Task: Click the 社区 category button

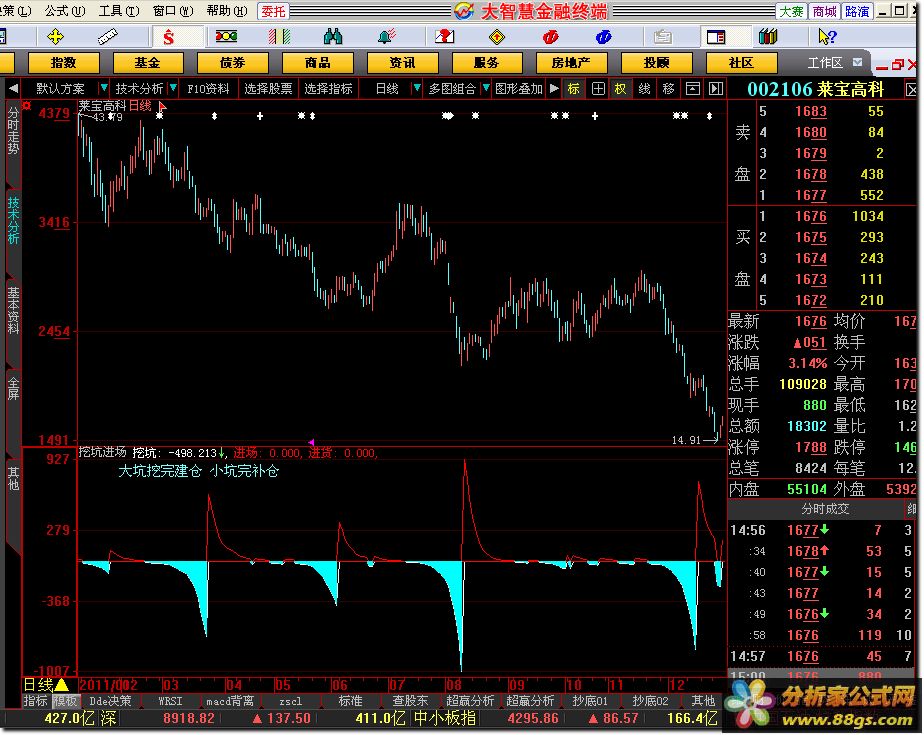Action: [x=741, y=62]
